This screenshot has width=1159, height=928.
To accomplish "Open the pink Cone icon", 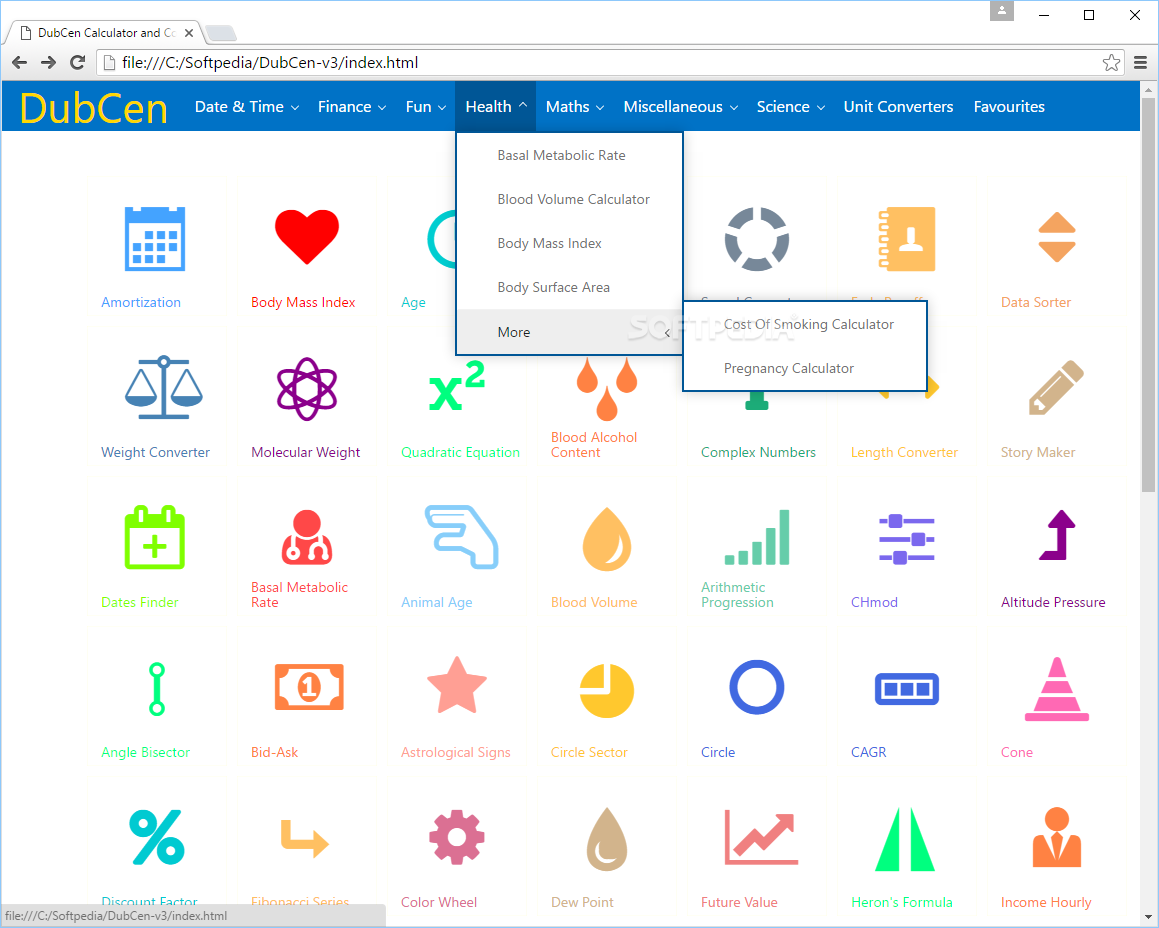I will (1057, 689).
